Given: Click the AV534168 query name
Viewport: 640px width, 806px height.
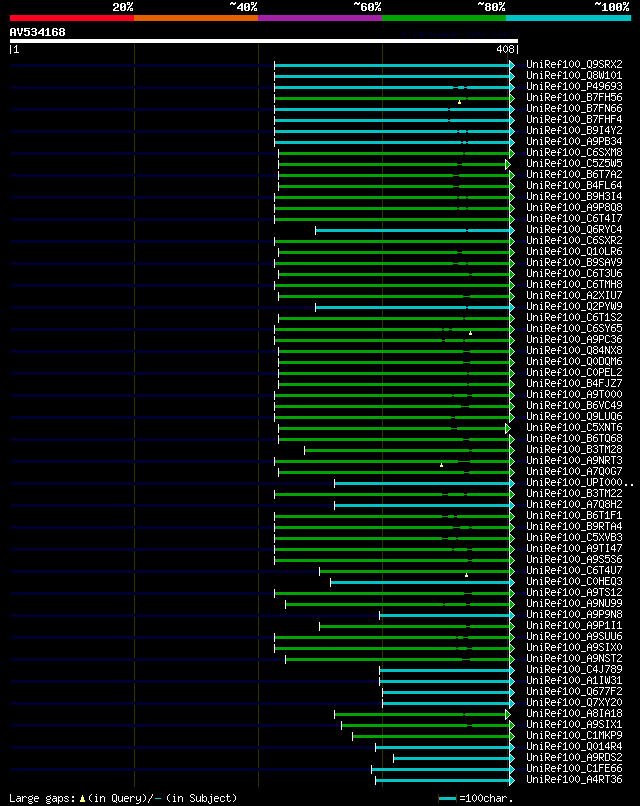Looking at the screenshot, I should 38,32.
